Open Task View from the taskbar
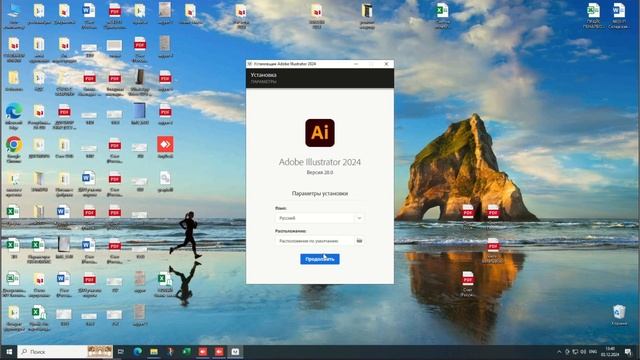The image size is (640, 360). click(x=121, y=351)
